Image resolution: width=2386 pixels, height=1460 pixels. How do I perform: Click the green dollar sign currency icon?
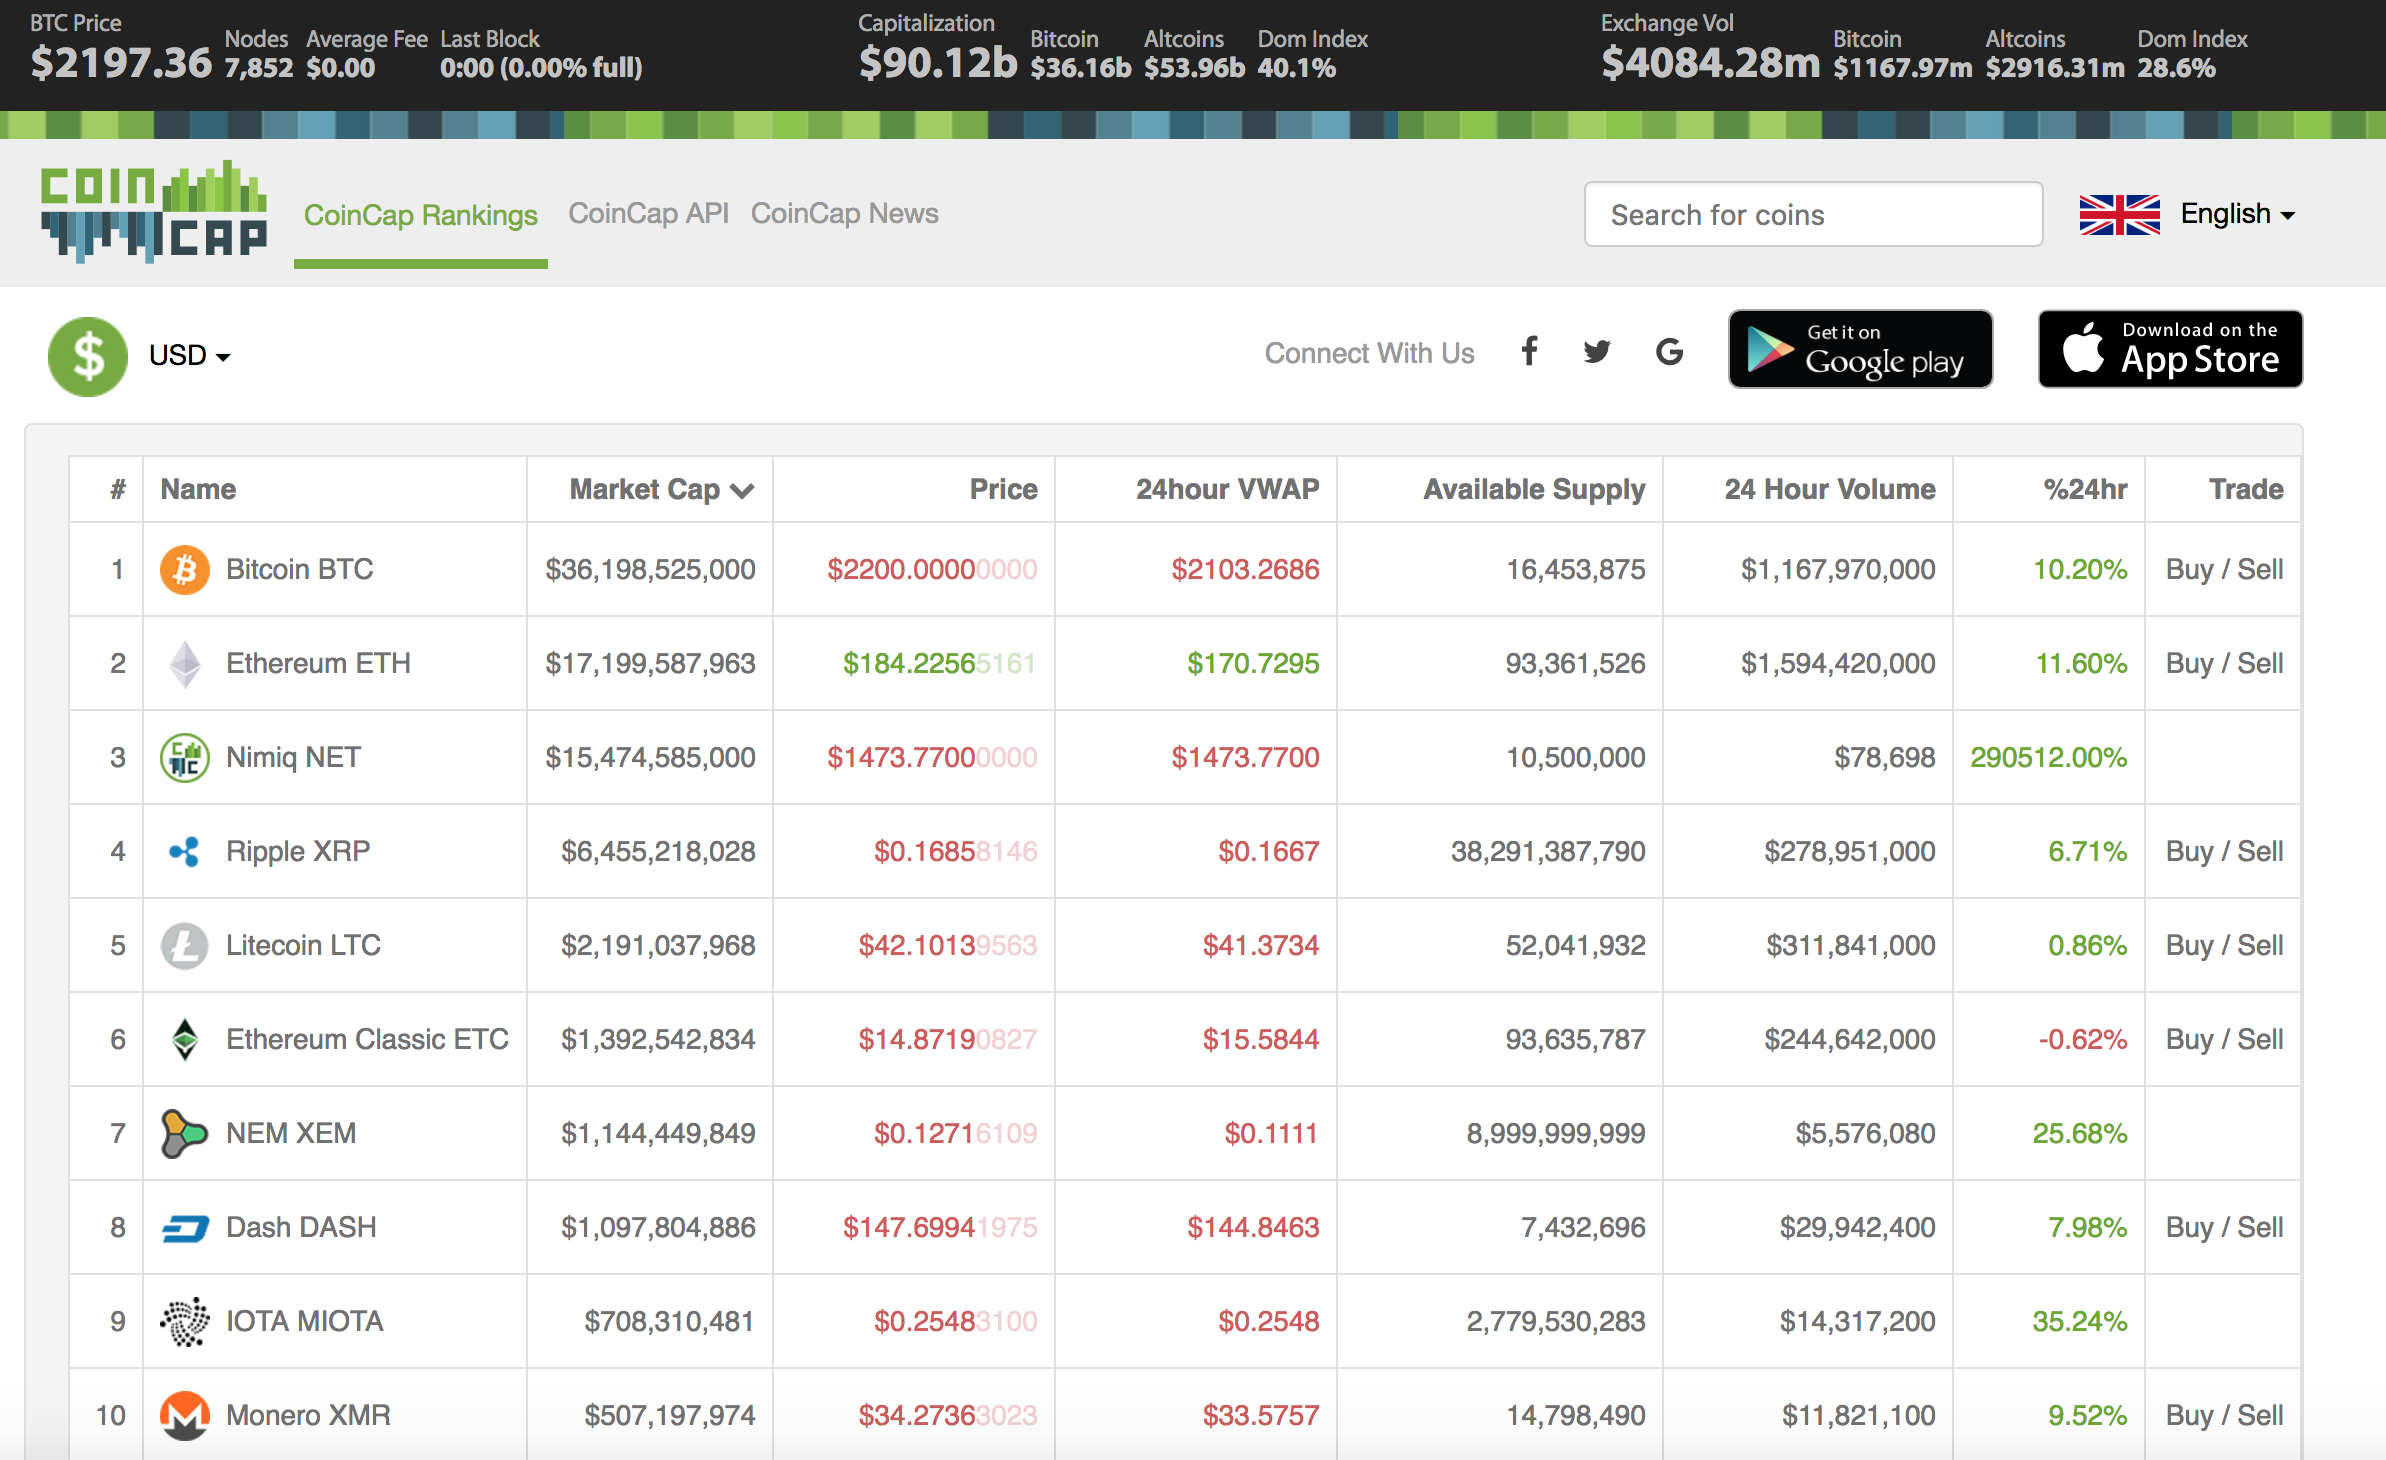point(88,356)
